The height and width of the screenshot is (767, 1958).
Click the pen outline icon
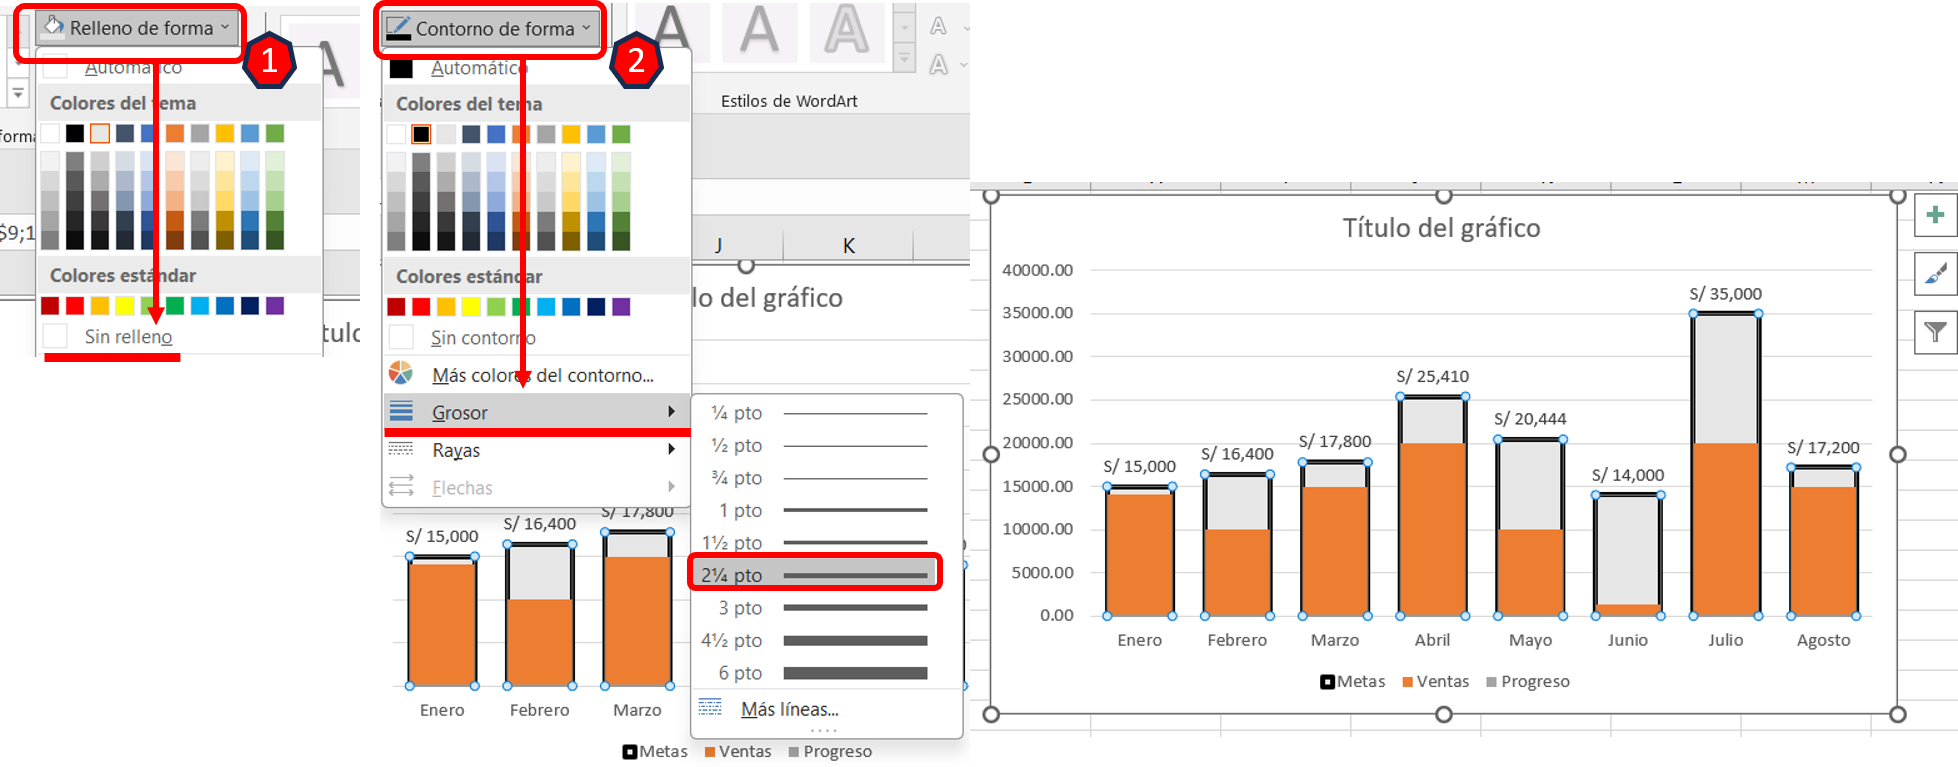coord(398,28)
